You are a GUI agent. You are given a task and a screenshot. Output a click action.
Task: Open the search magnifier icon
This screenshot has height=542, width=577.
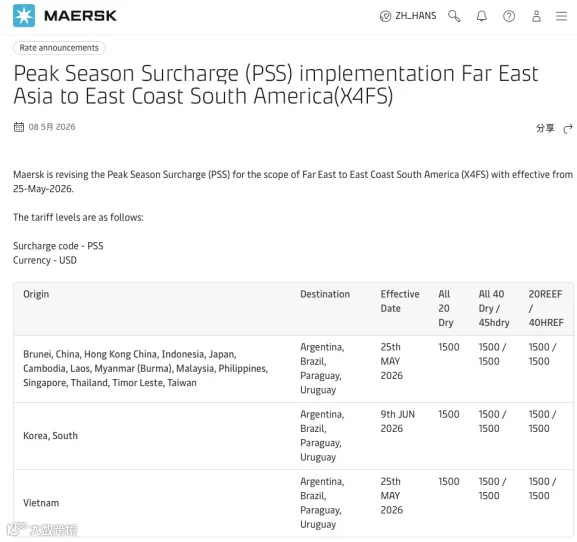(x=454, y=16)
